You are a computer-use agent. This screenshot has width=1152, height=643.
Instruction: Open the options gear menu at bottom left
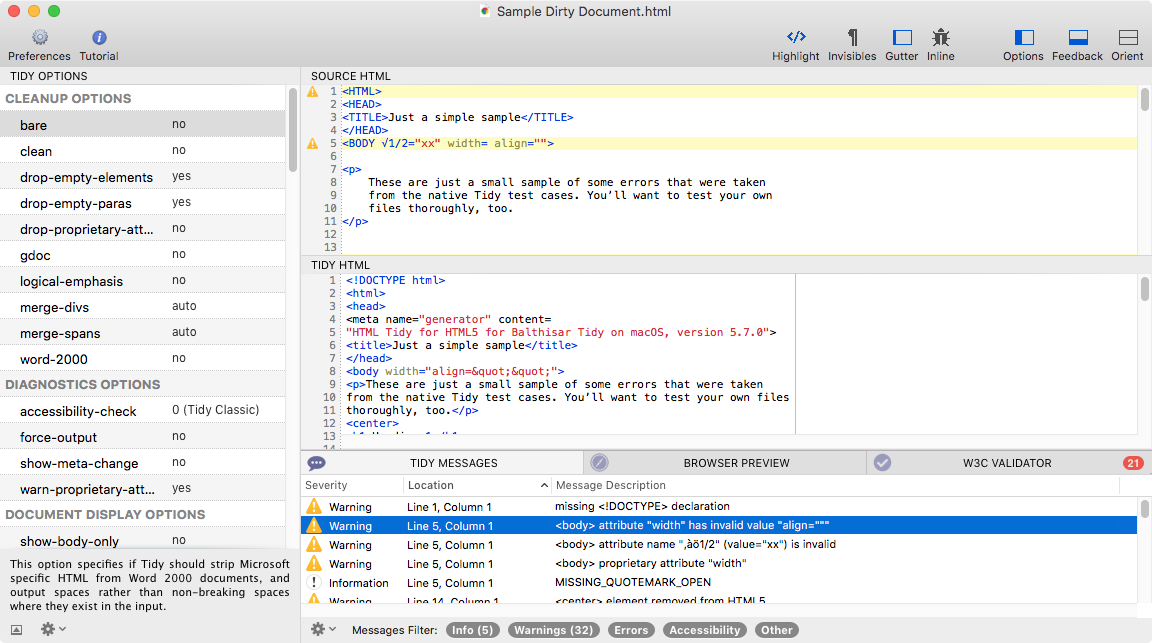point(53,629)
